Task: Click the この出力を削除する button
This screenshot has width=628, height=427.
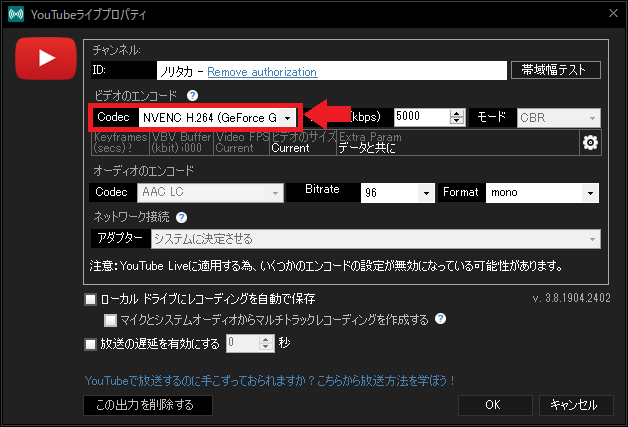Action: click(x=147, y=405)
